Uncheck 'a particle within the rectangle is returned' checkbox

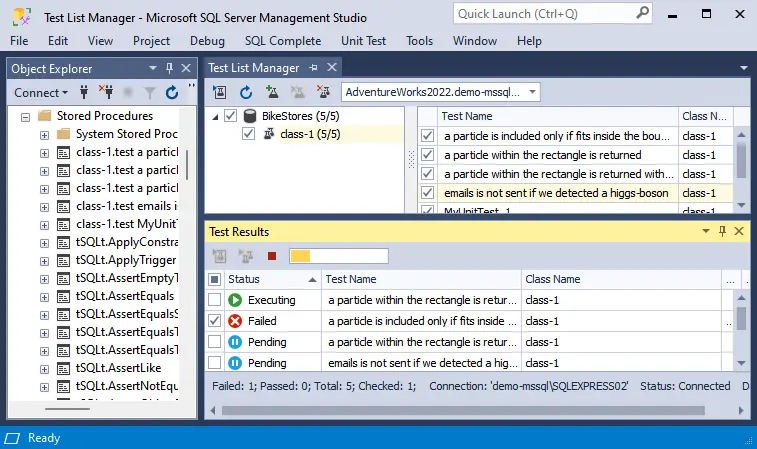(427, 154)
